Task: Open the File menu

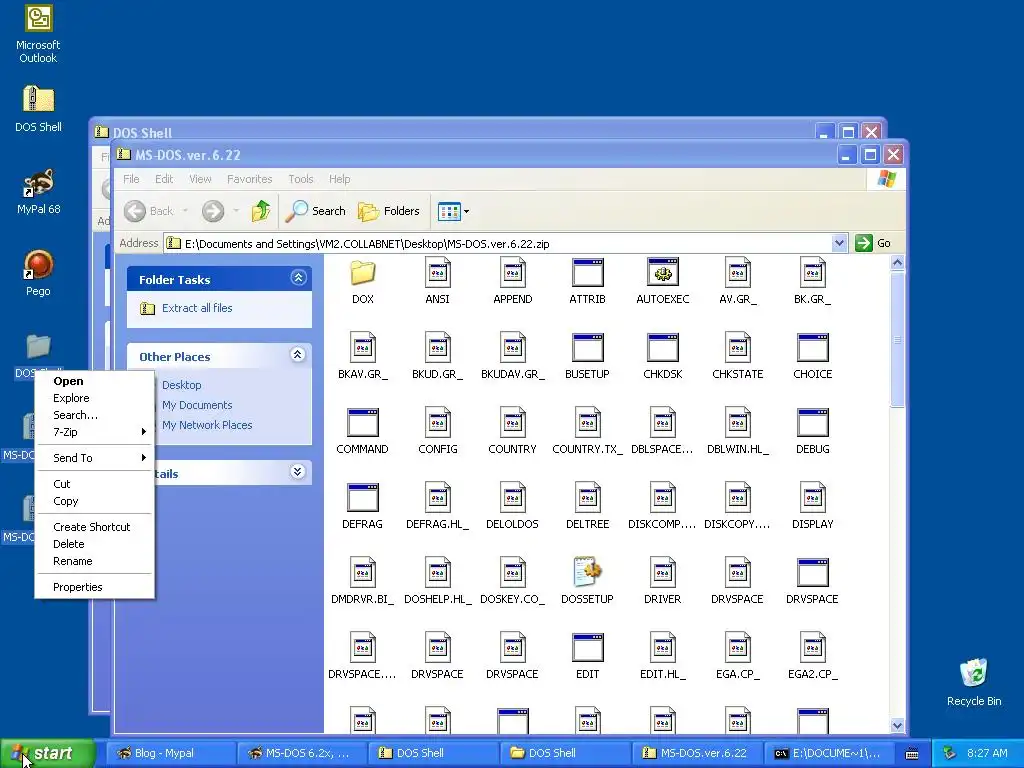Action: click(131, 179)
